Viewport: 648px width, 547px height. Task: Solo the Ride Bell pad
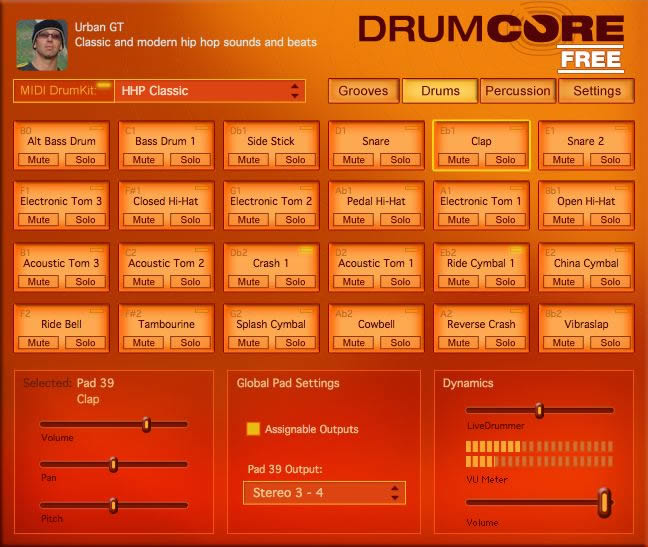pos(85,342)
